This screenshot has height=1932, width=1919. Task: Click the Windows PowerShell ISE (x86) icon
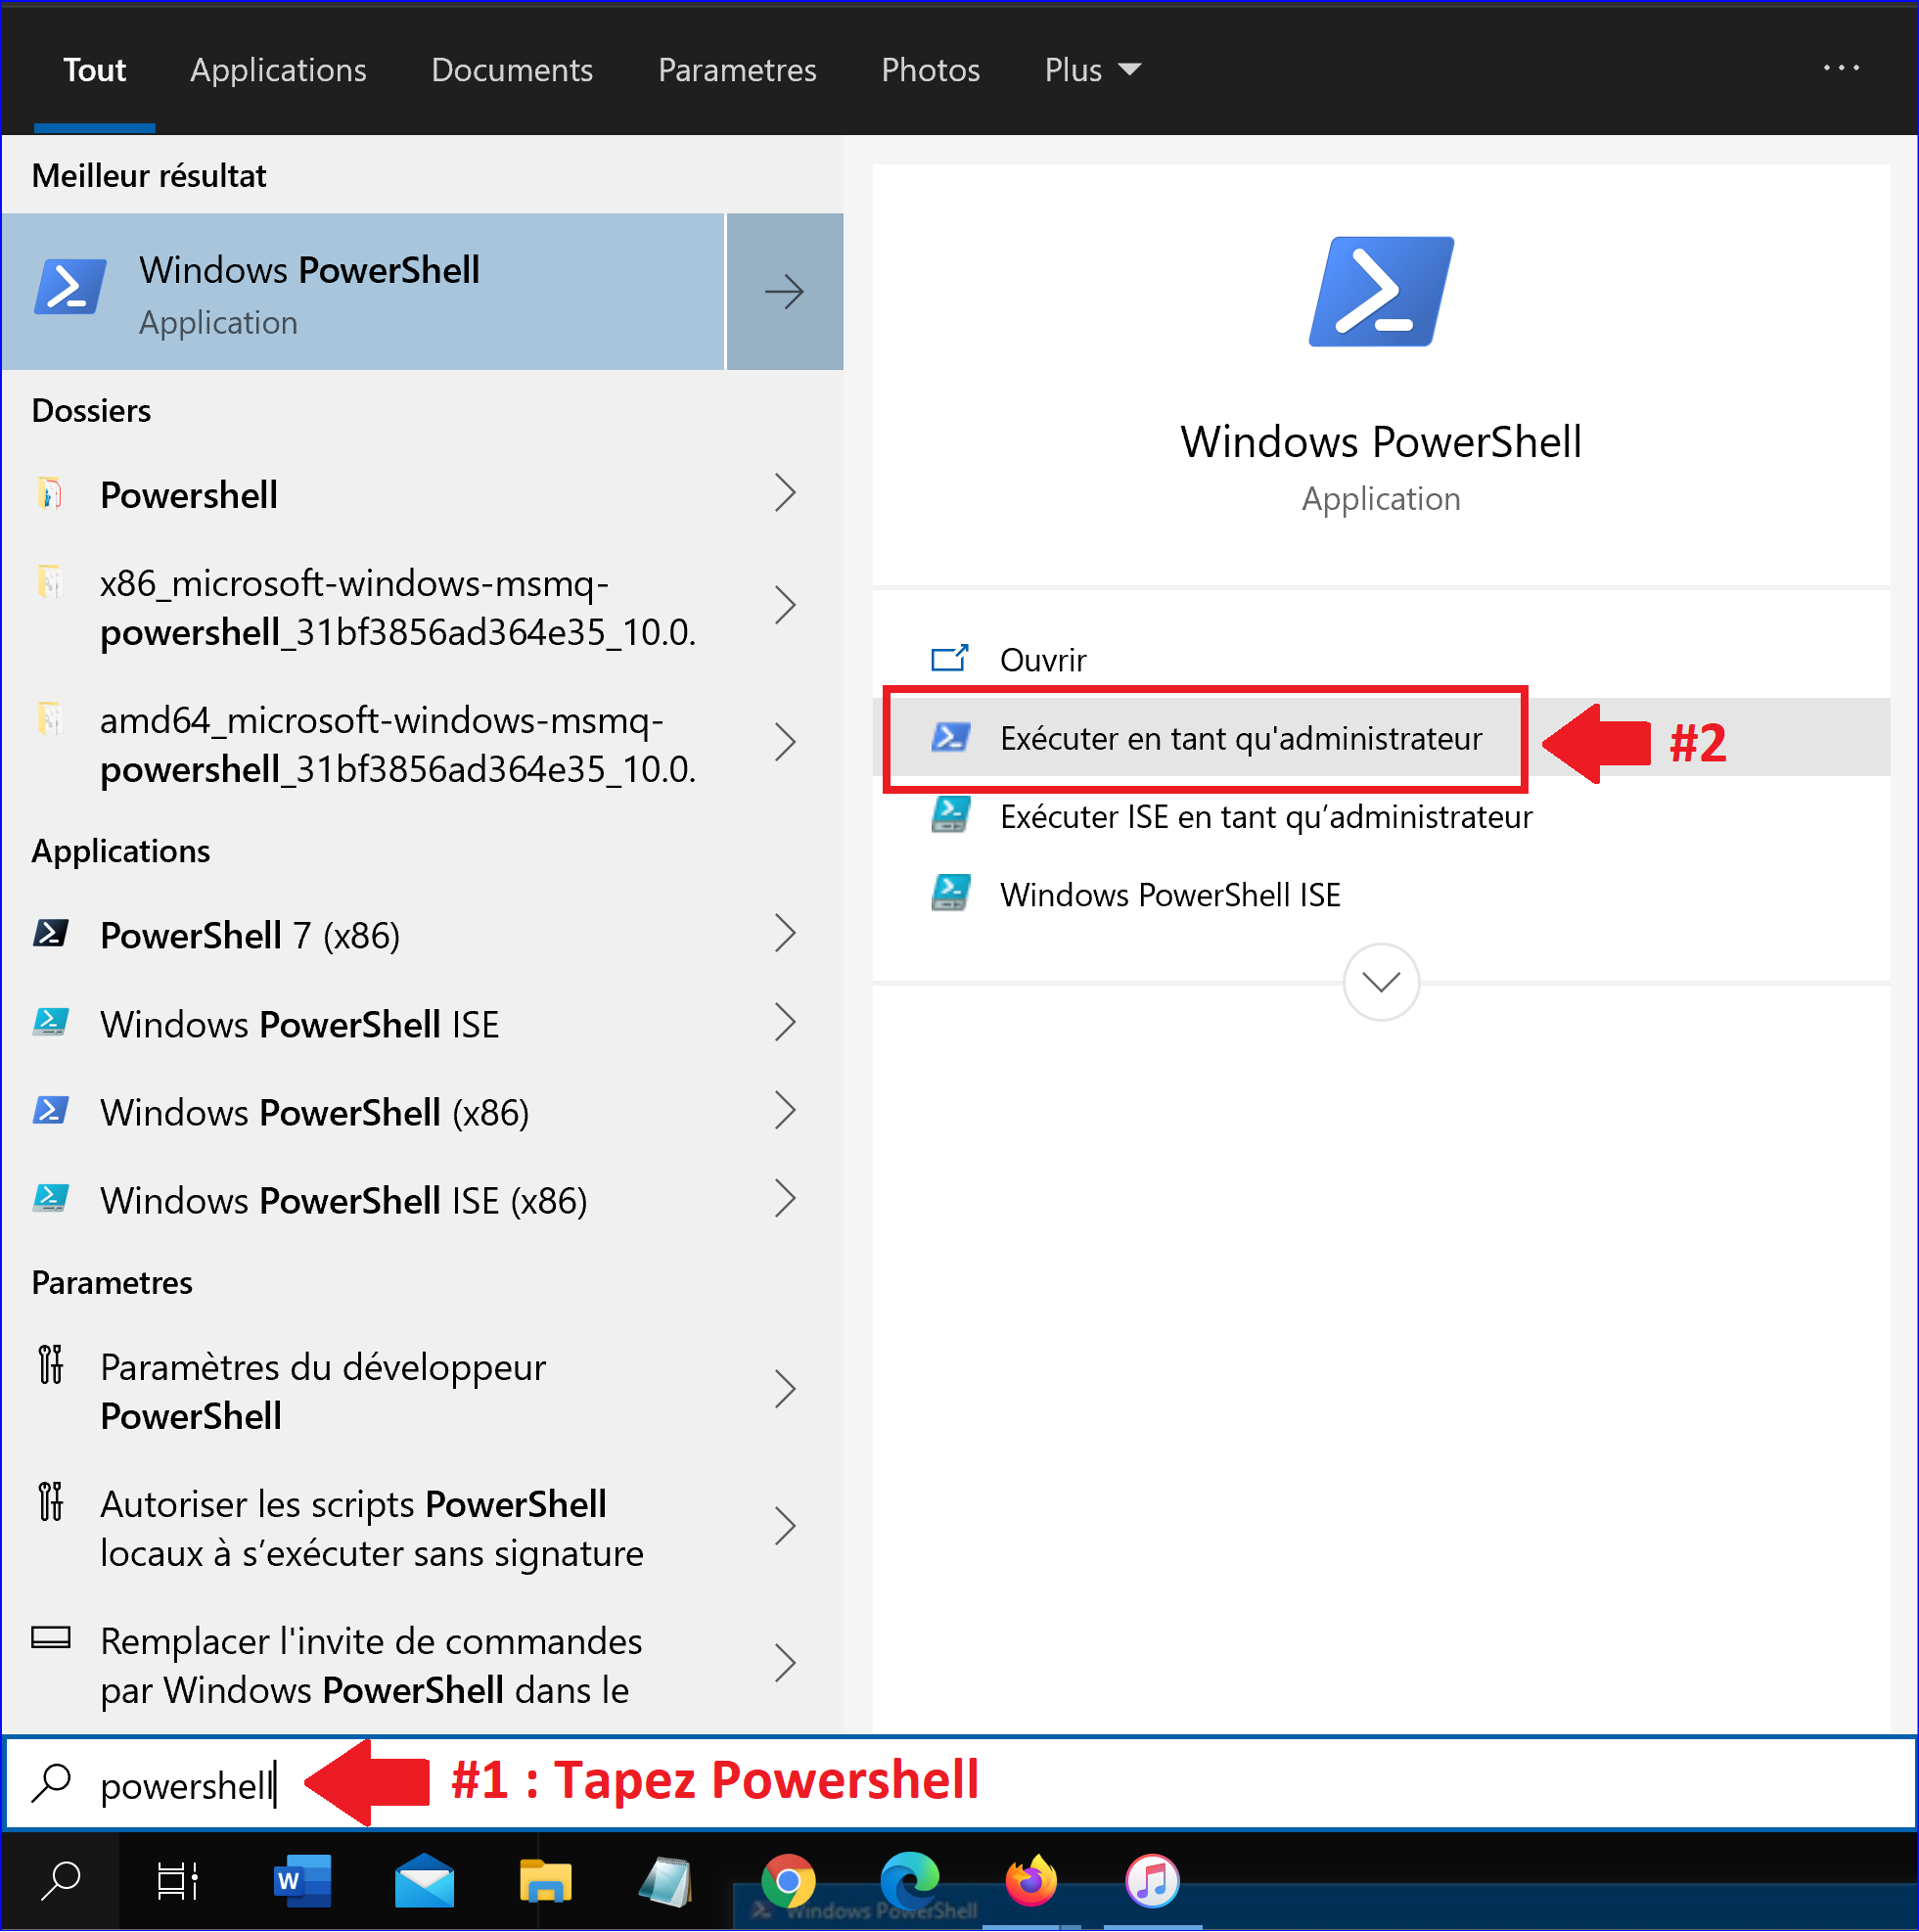click(x=51, y=1198)
